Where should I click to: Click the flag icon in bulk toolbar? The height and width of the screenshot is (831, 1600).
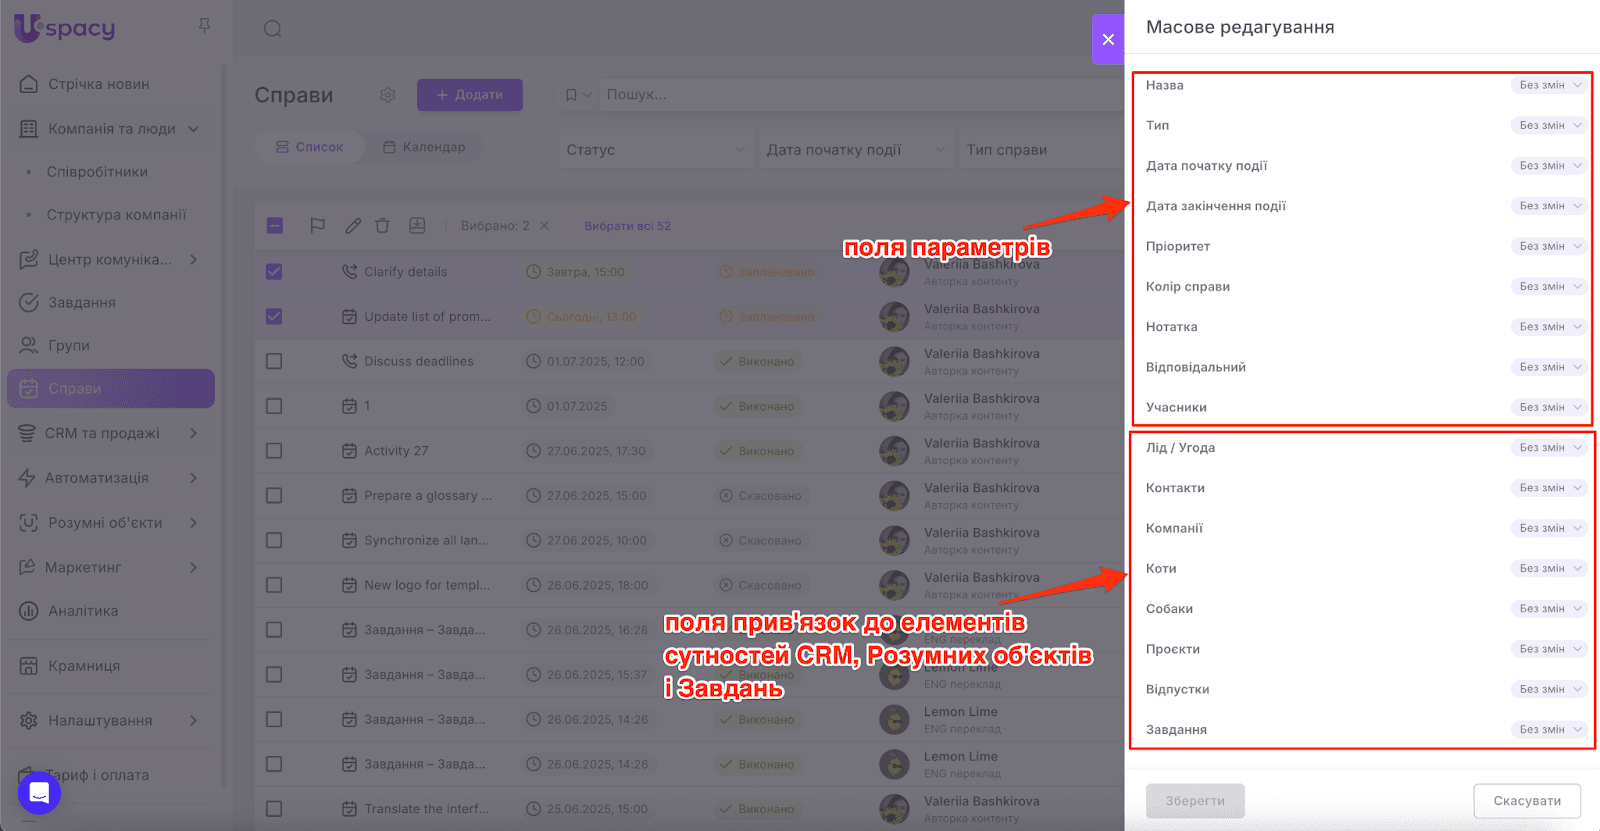click(x=318, y=226)
